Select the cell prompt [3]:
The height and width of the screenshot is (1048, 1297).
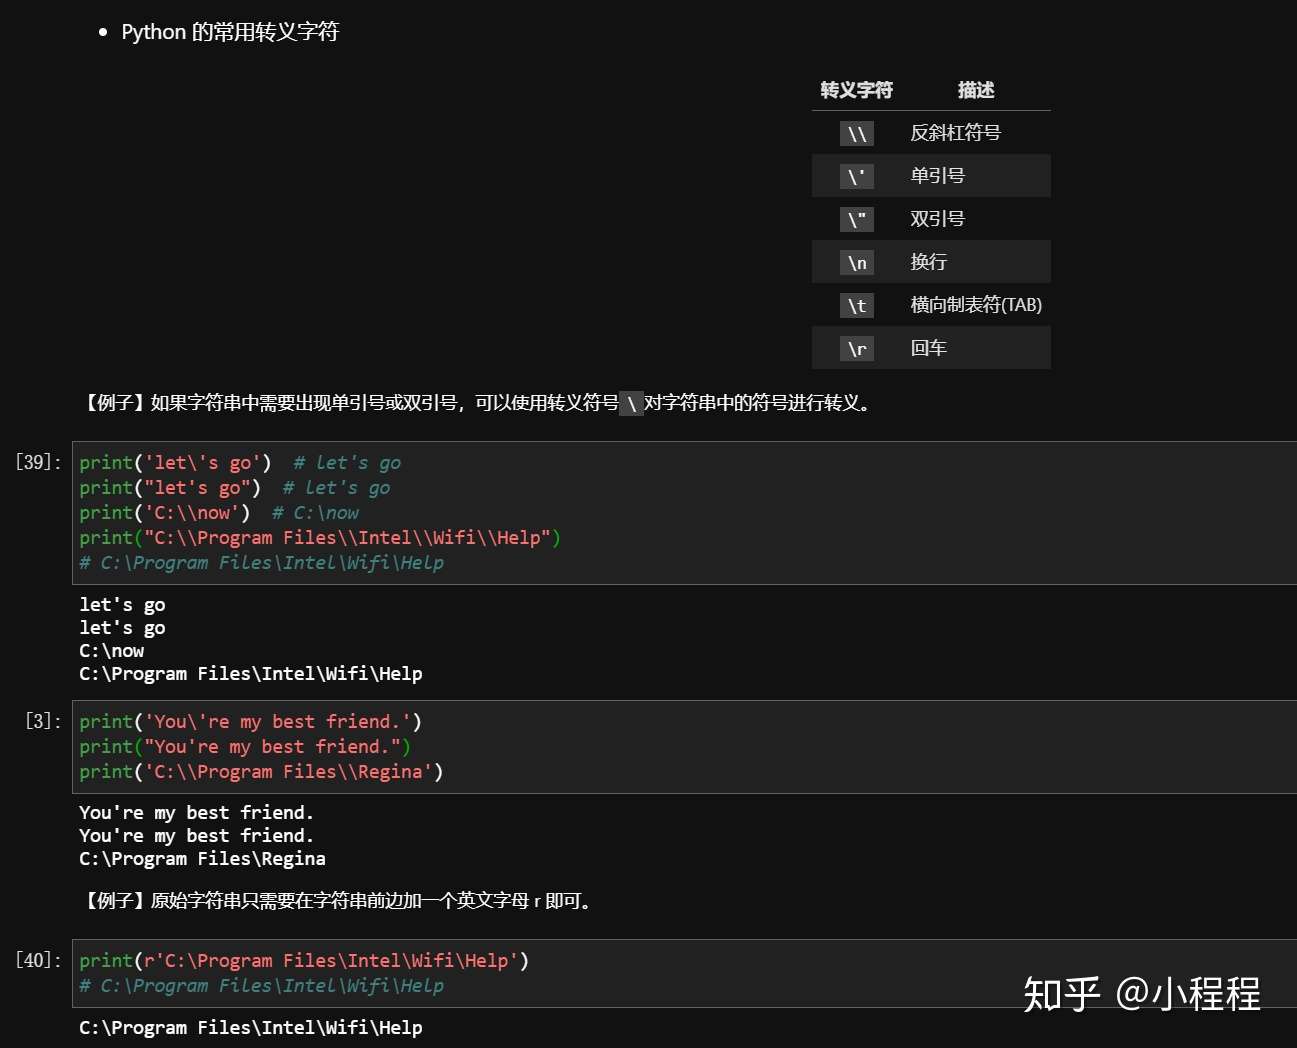[x=43, y=721]
